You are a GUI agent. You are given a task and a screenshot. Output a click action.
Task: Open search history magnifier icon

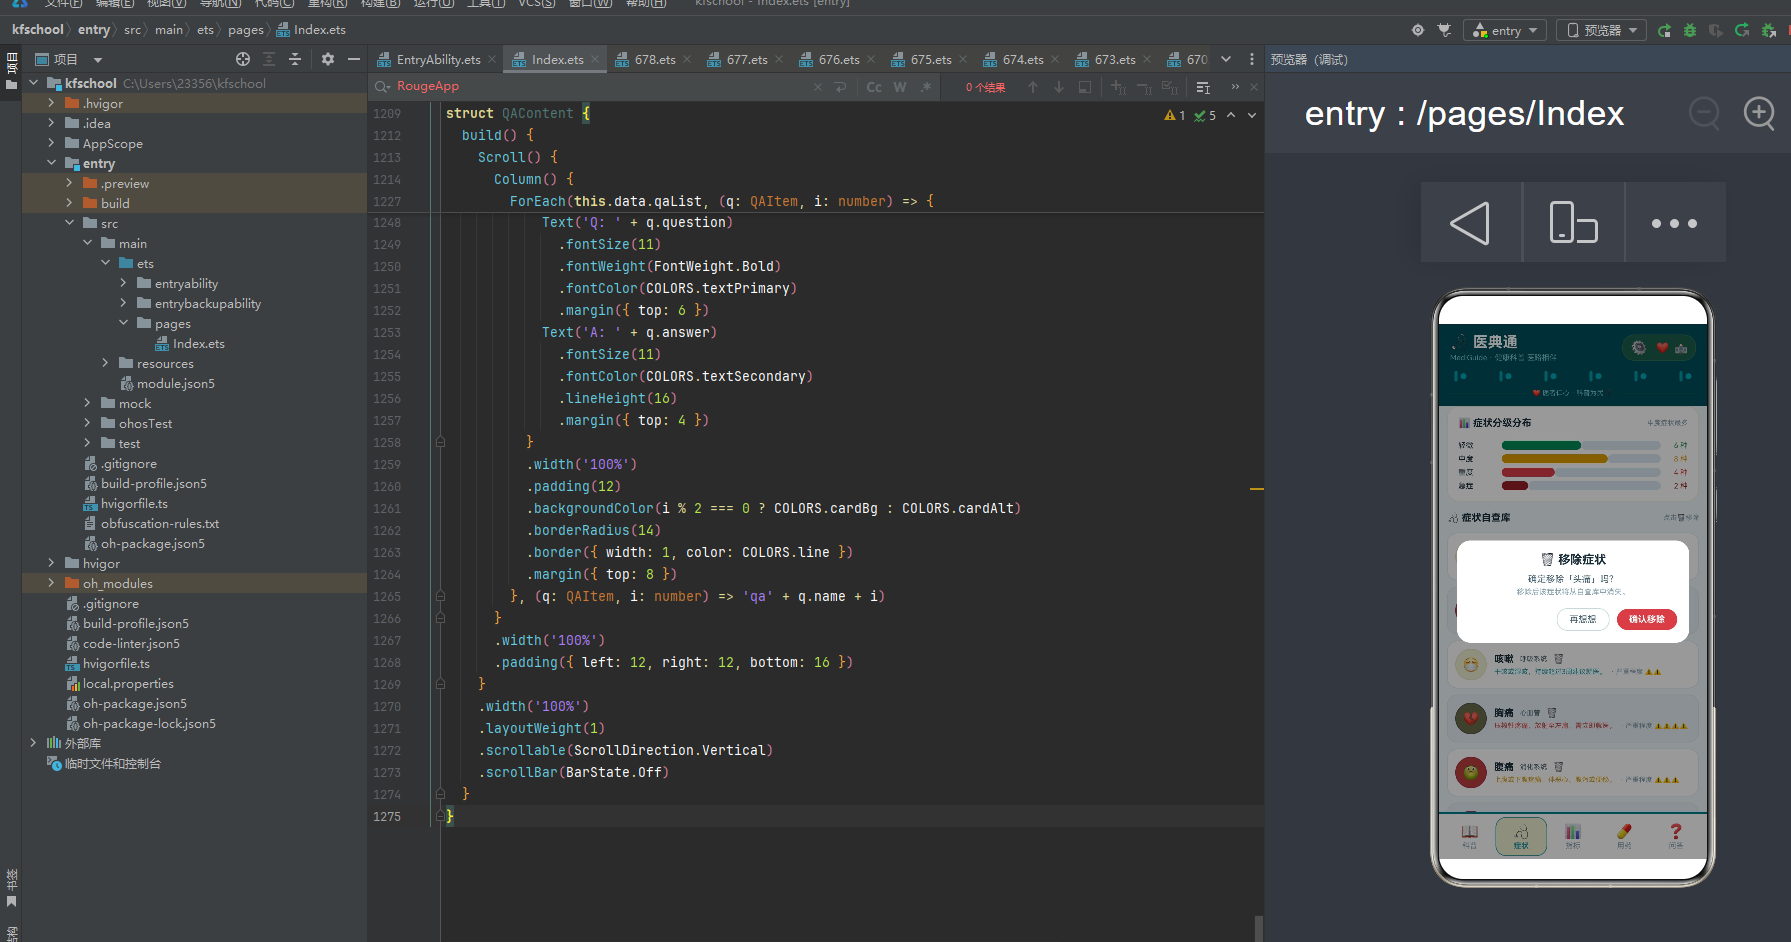point(382,87)
